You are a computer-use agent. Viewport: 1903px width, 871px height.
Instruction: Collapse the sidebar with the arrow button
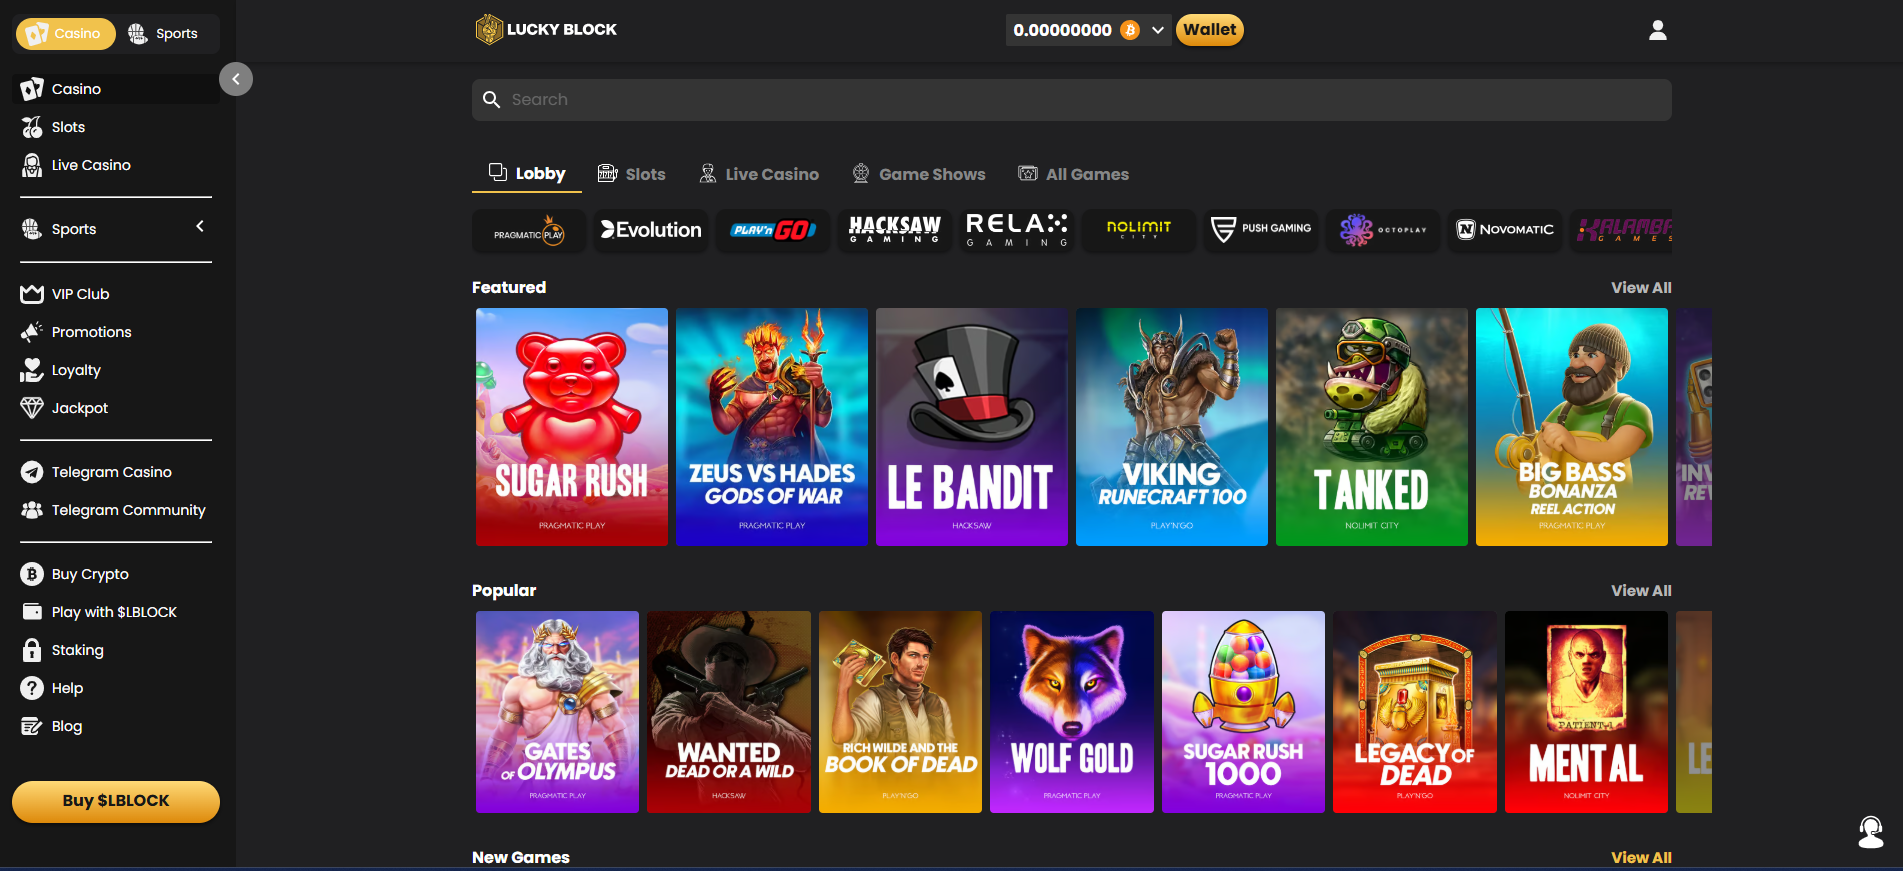tap(236, 79)
